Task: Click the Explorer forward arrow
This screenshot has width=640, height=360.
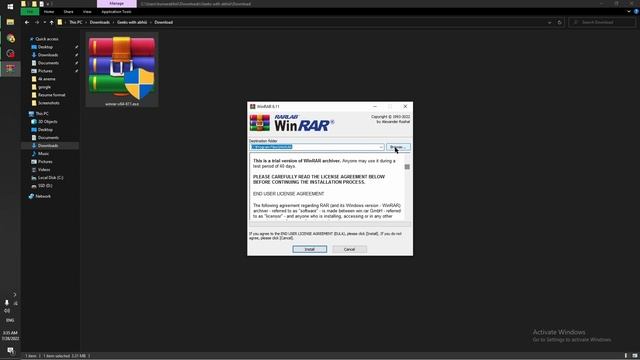Action: (37, 22)
